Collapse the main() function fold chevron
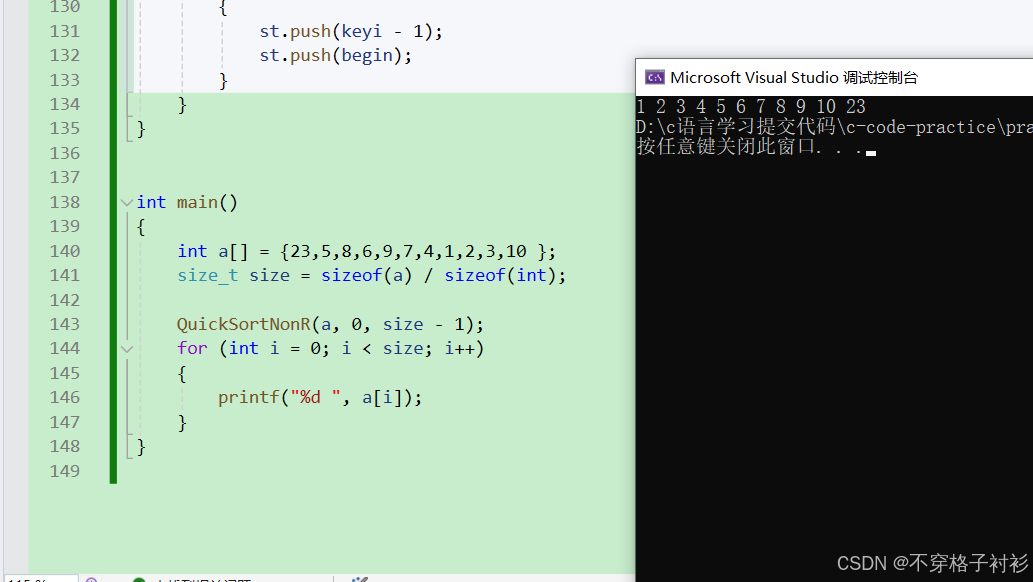Image resolution: width=1033 pixels, height=582 pixels. click(x=127, y=203)
